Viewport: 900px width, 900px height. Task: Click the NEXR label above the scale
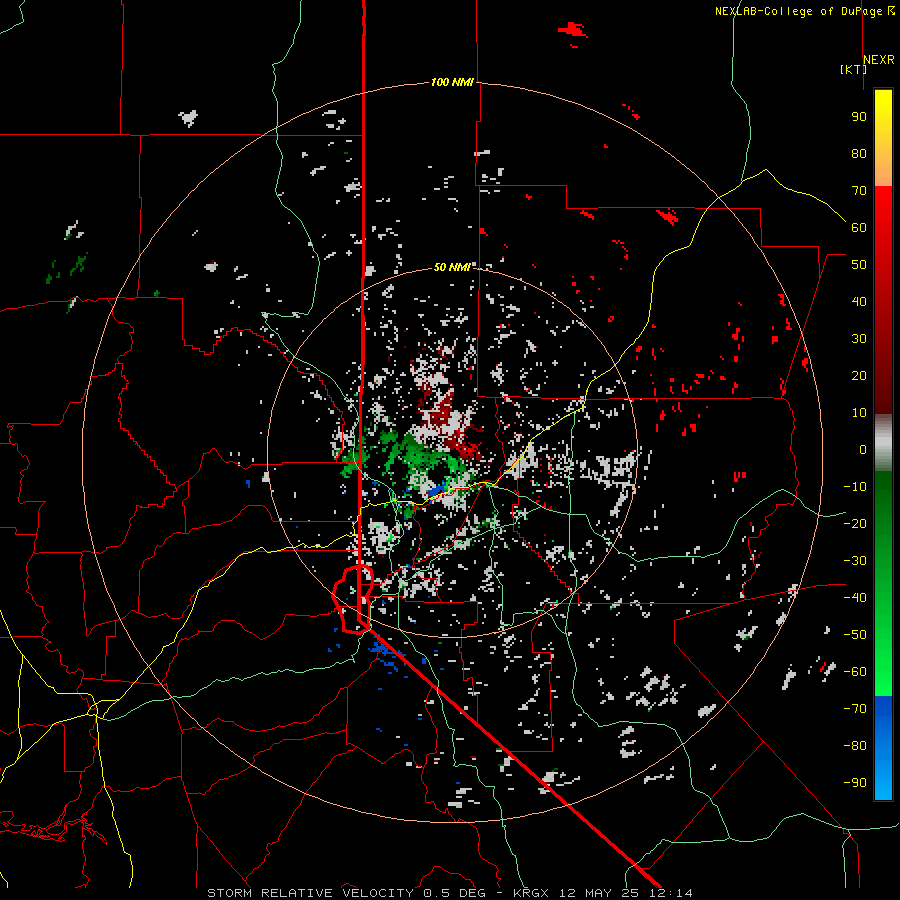tap(878, 60)
